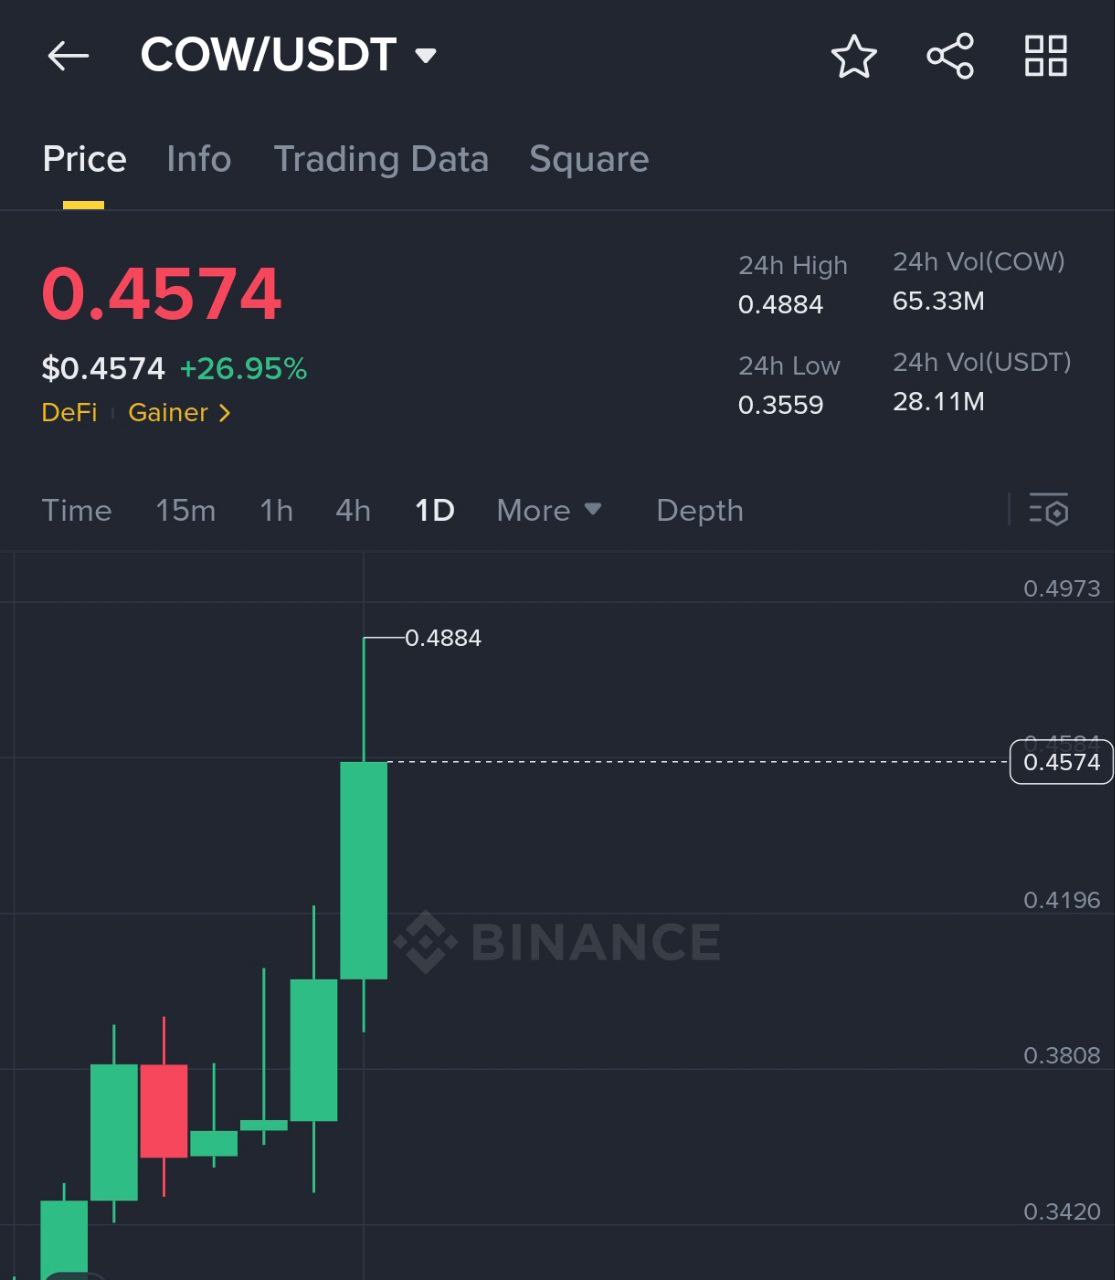The width and height of the screenshot is (1115, 1280).
Task: Tap the large 0.4574 last price
Action: [x=162, y=294]
